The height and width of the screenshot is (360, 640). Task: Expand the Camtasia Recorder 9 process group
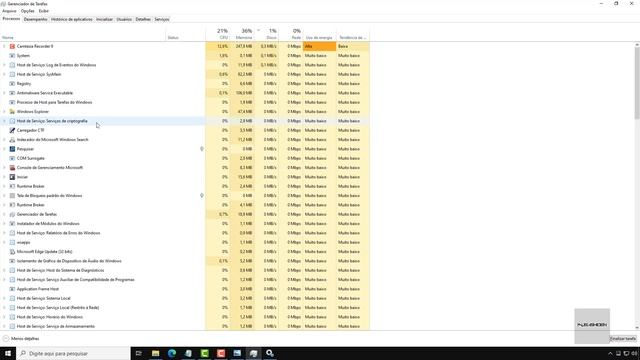(4, 46)
